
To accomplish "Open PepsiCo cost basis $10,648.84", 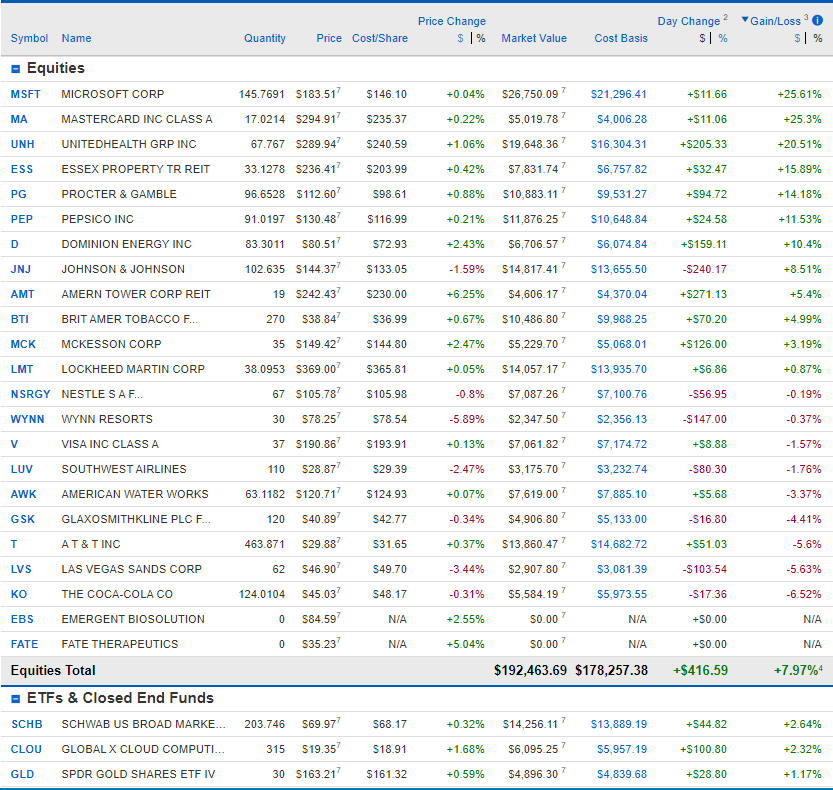I will tap(619, 219).
